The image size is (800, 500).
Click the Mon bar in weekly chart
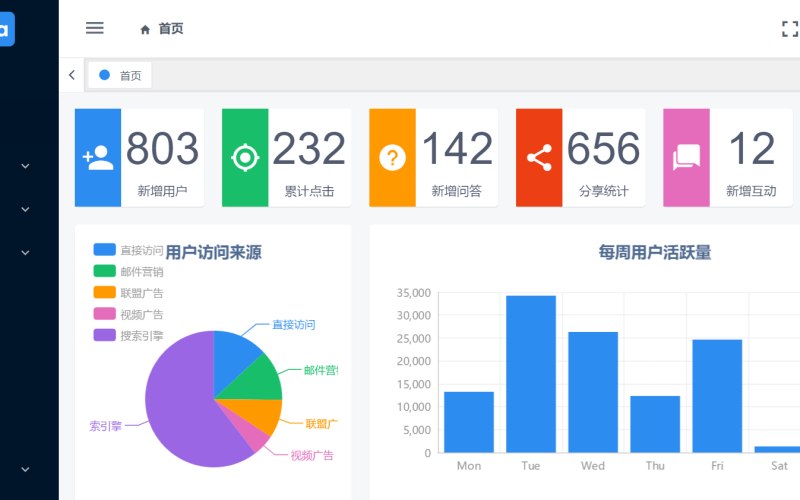click(469, 422)
